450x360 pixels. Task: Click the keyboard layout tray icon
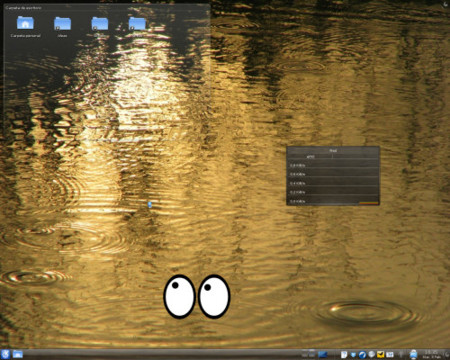pos(390,355)
